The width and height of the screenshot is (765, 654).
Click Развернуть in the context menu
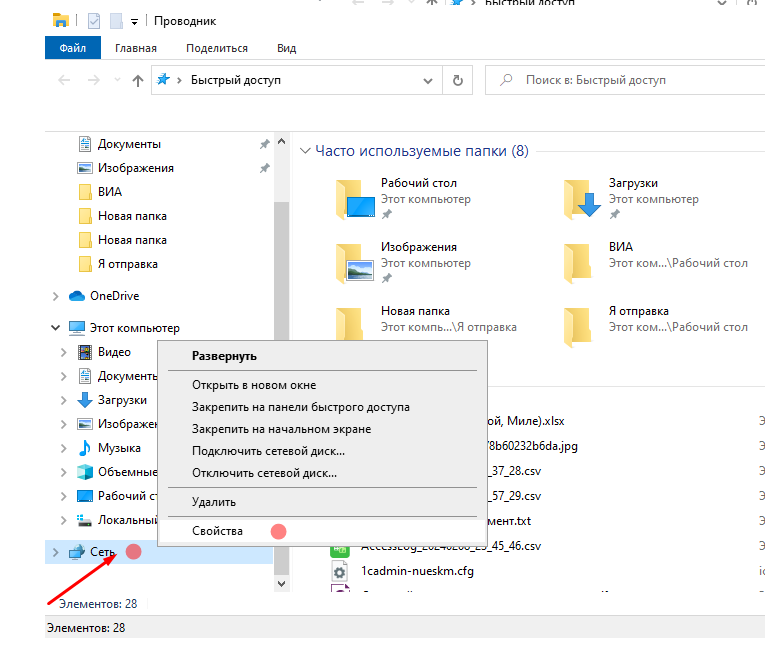[225, 356]
